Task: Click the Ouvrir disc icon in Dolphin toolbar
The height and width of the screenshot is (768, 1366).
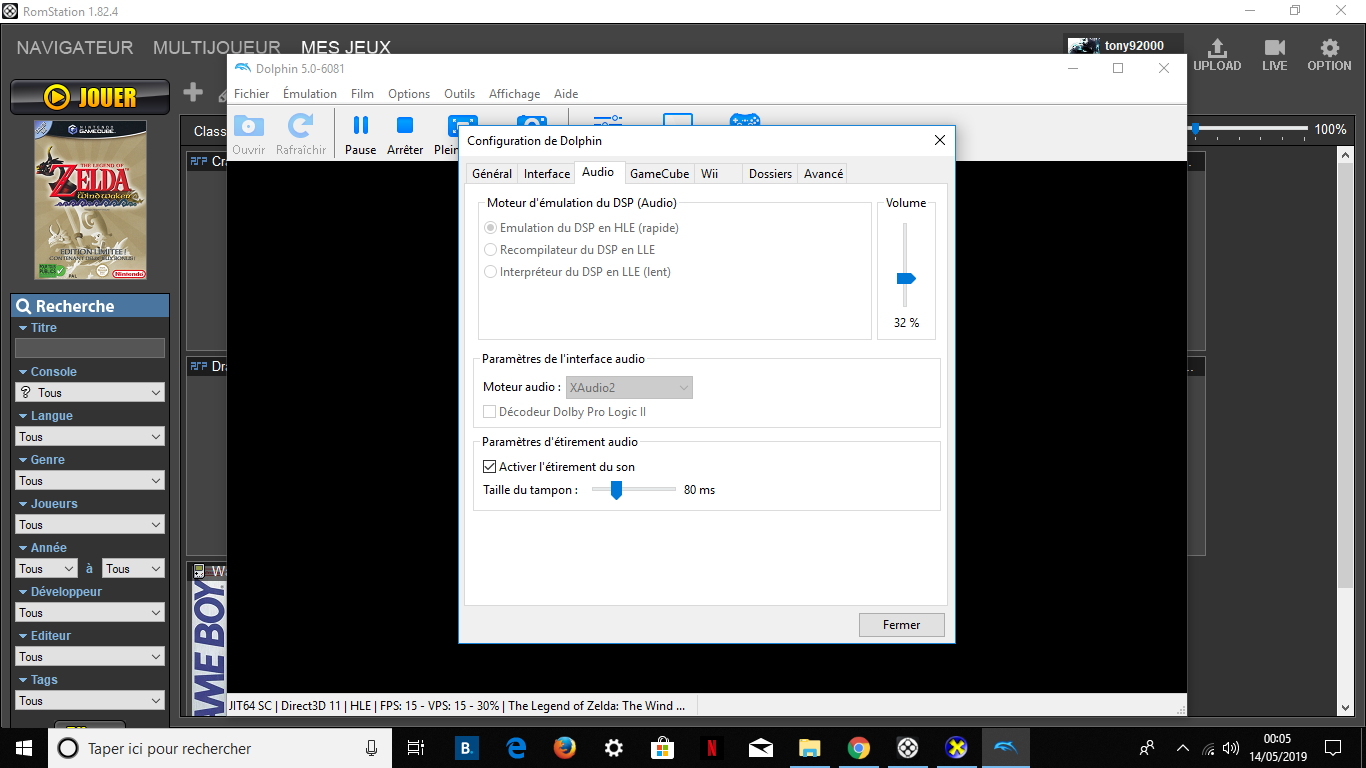Action: tap(249, 125)
